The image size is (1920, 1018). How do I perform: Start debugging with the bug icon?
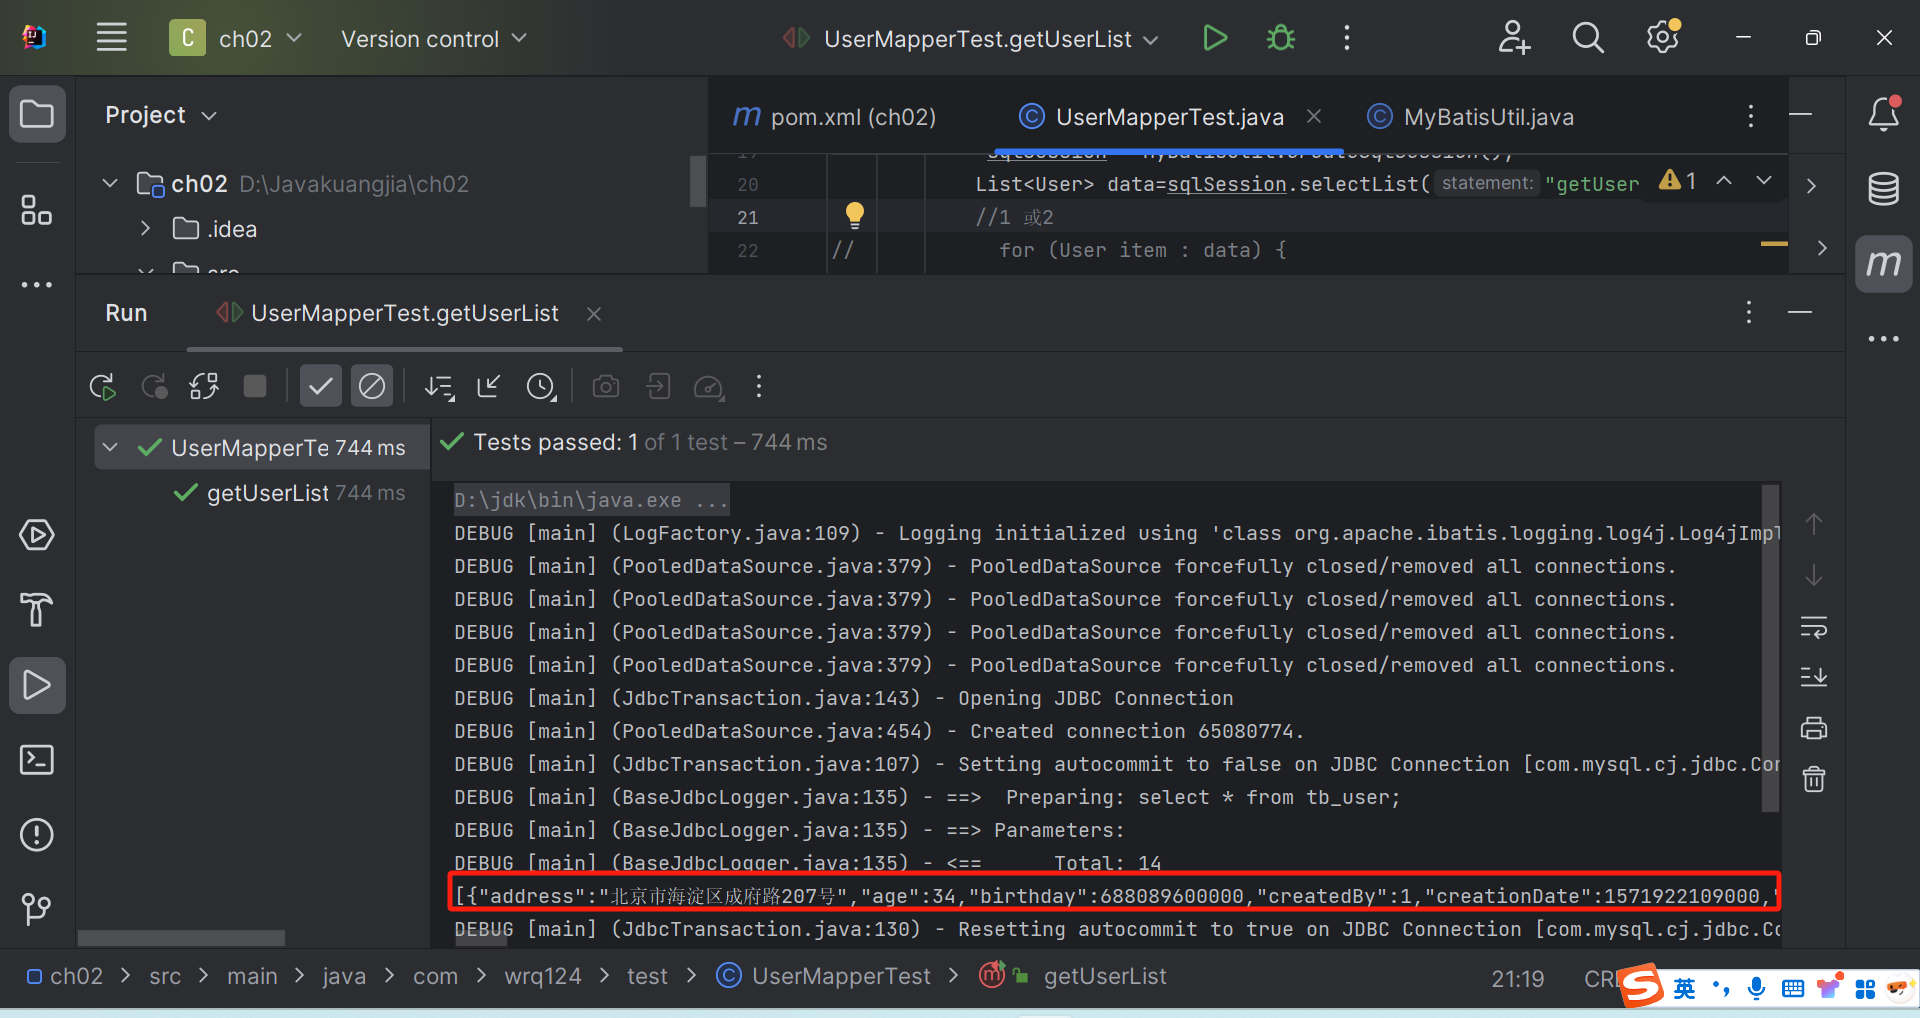click(x=1280, y=38)
